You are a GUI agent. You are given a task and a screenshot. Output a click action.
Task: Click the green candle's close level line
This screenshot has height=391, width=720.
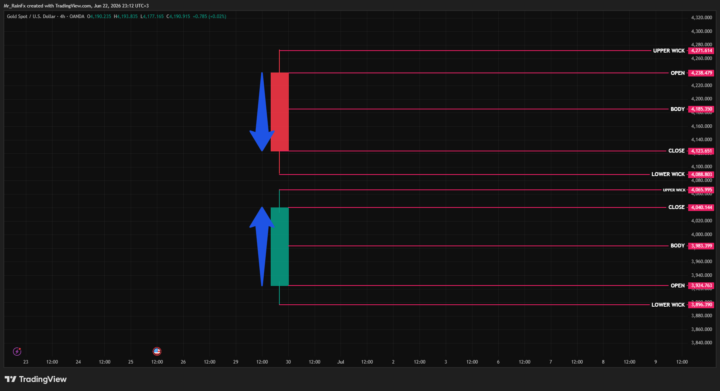[478, 207]
